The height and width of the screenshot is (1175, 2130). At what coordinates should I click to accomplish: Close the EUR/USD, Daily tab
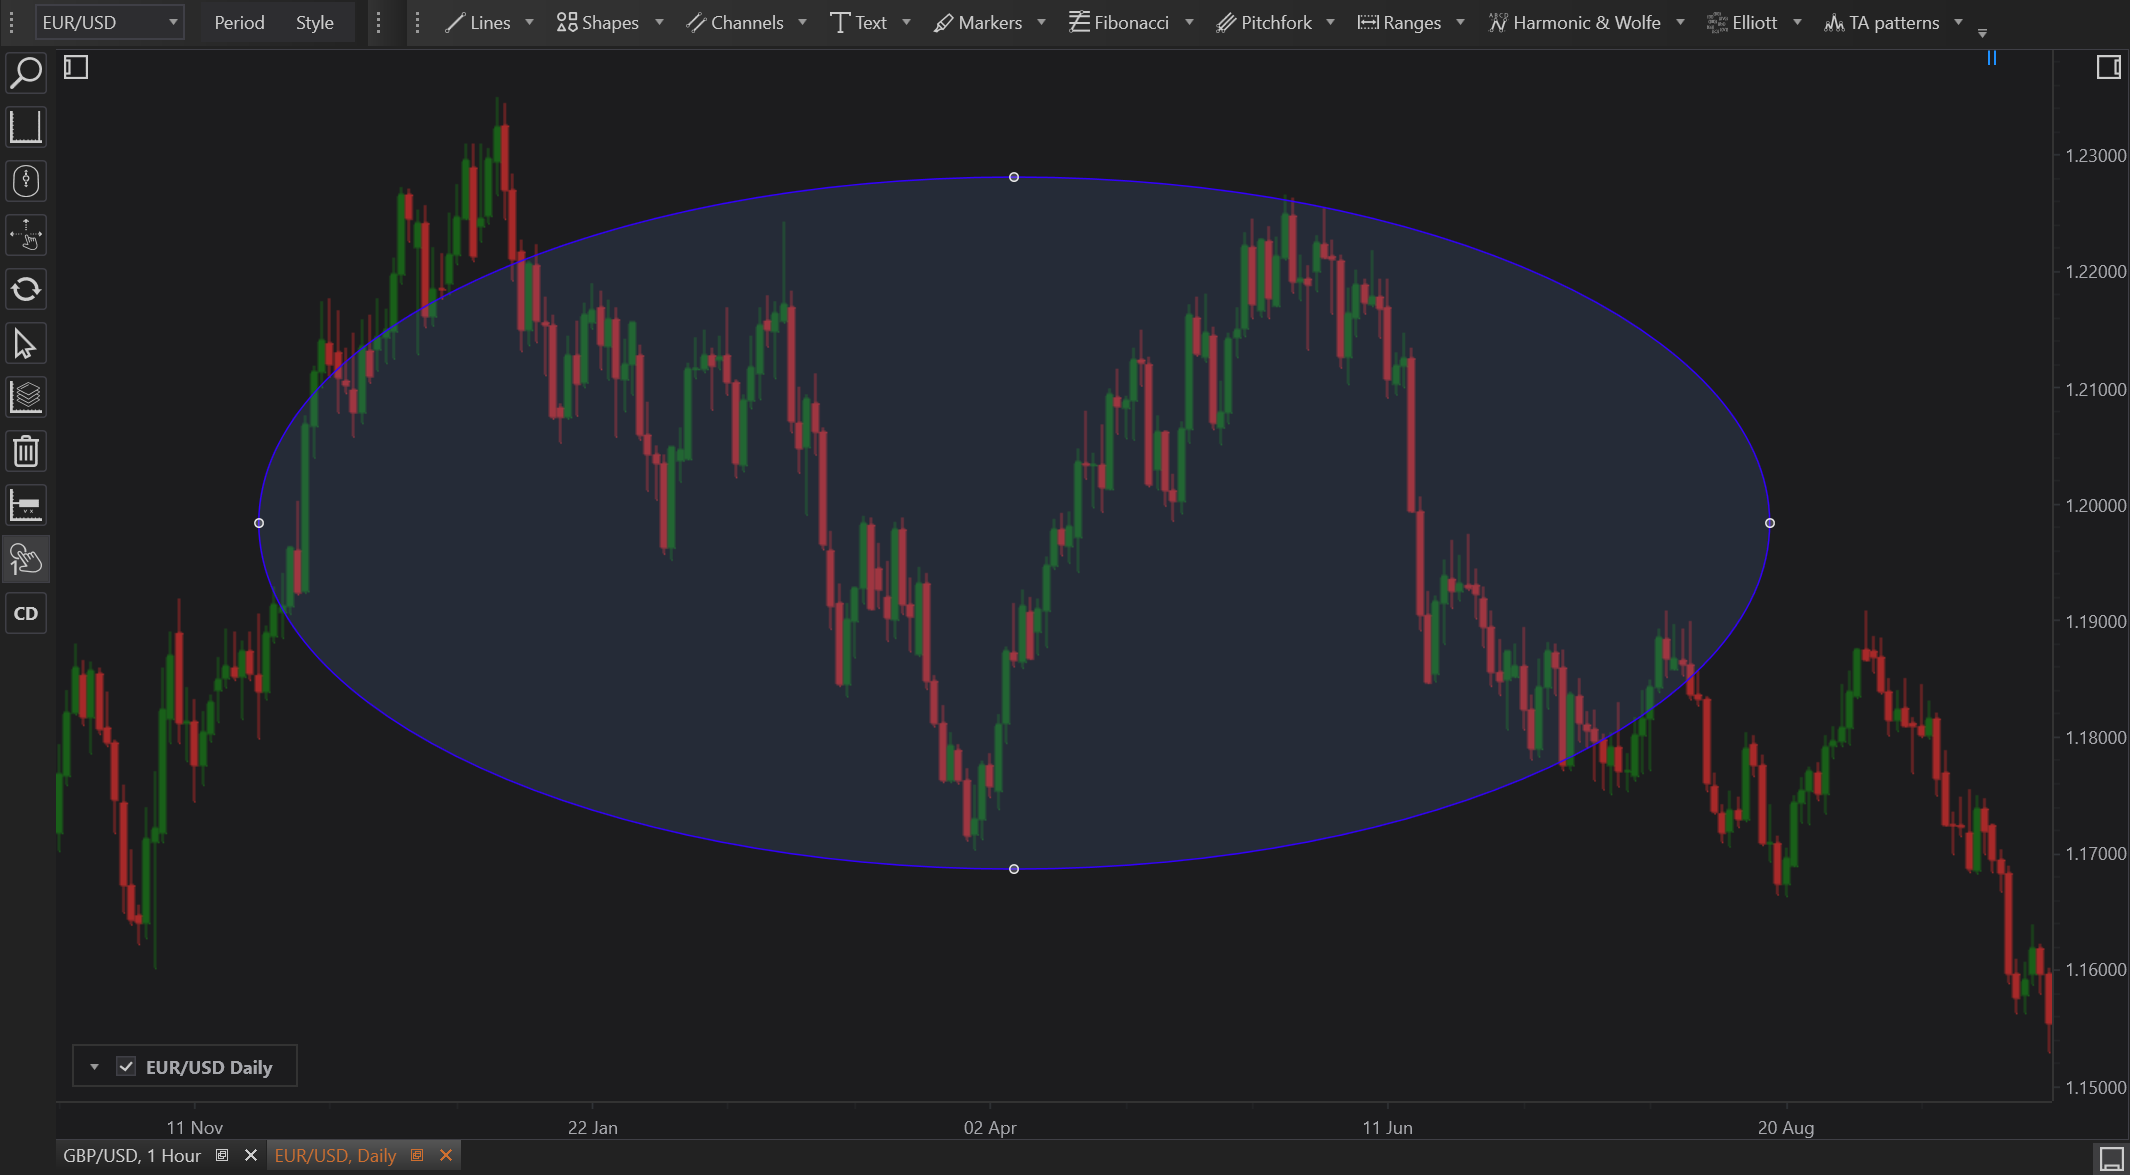pyautogui.click(x=446, y=1155)
